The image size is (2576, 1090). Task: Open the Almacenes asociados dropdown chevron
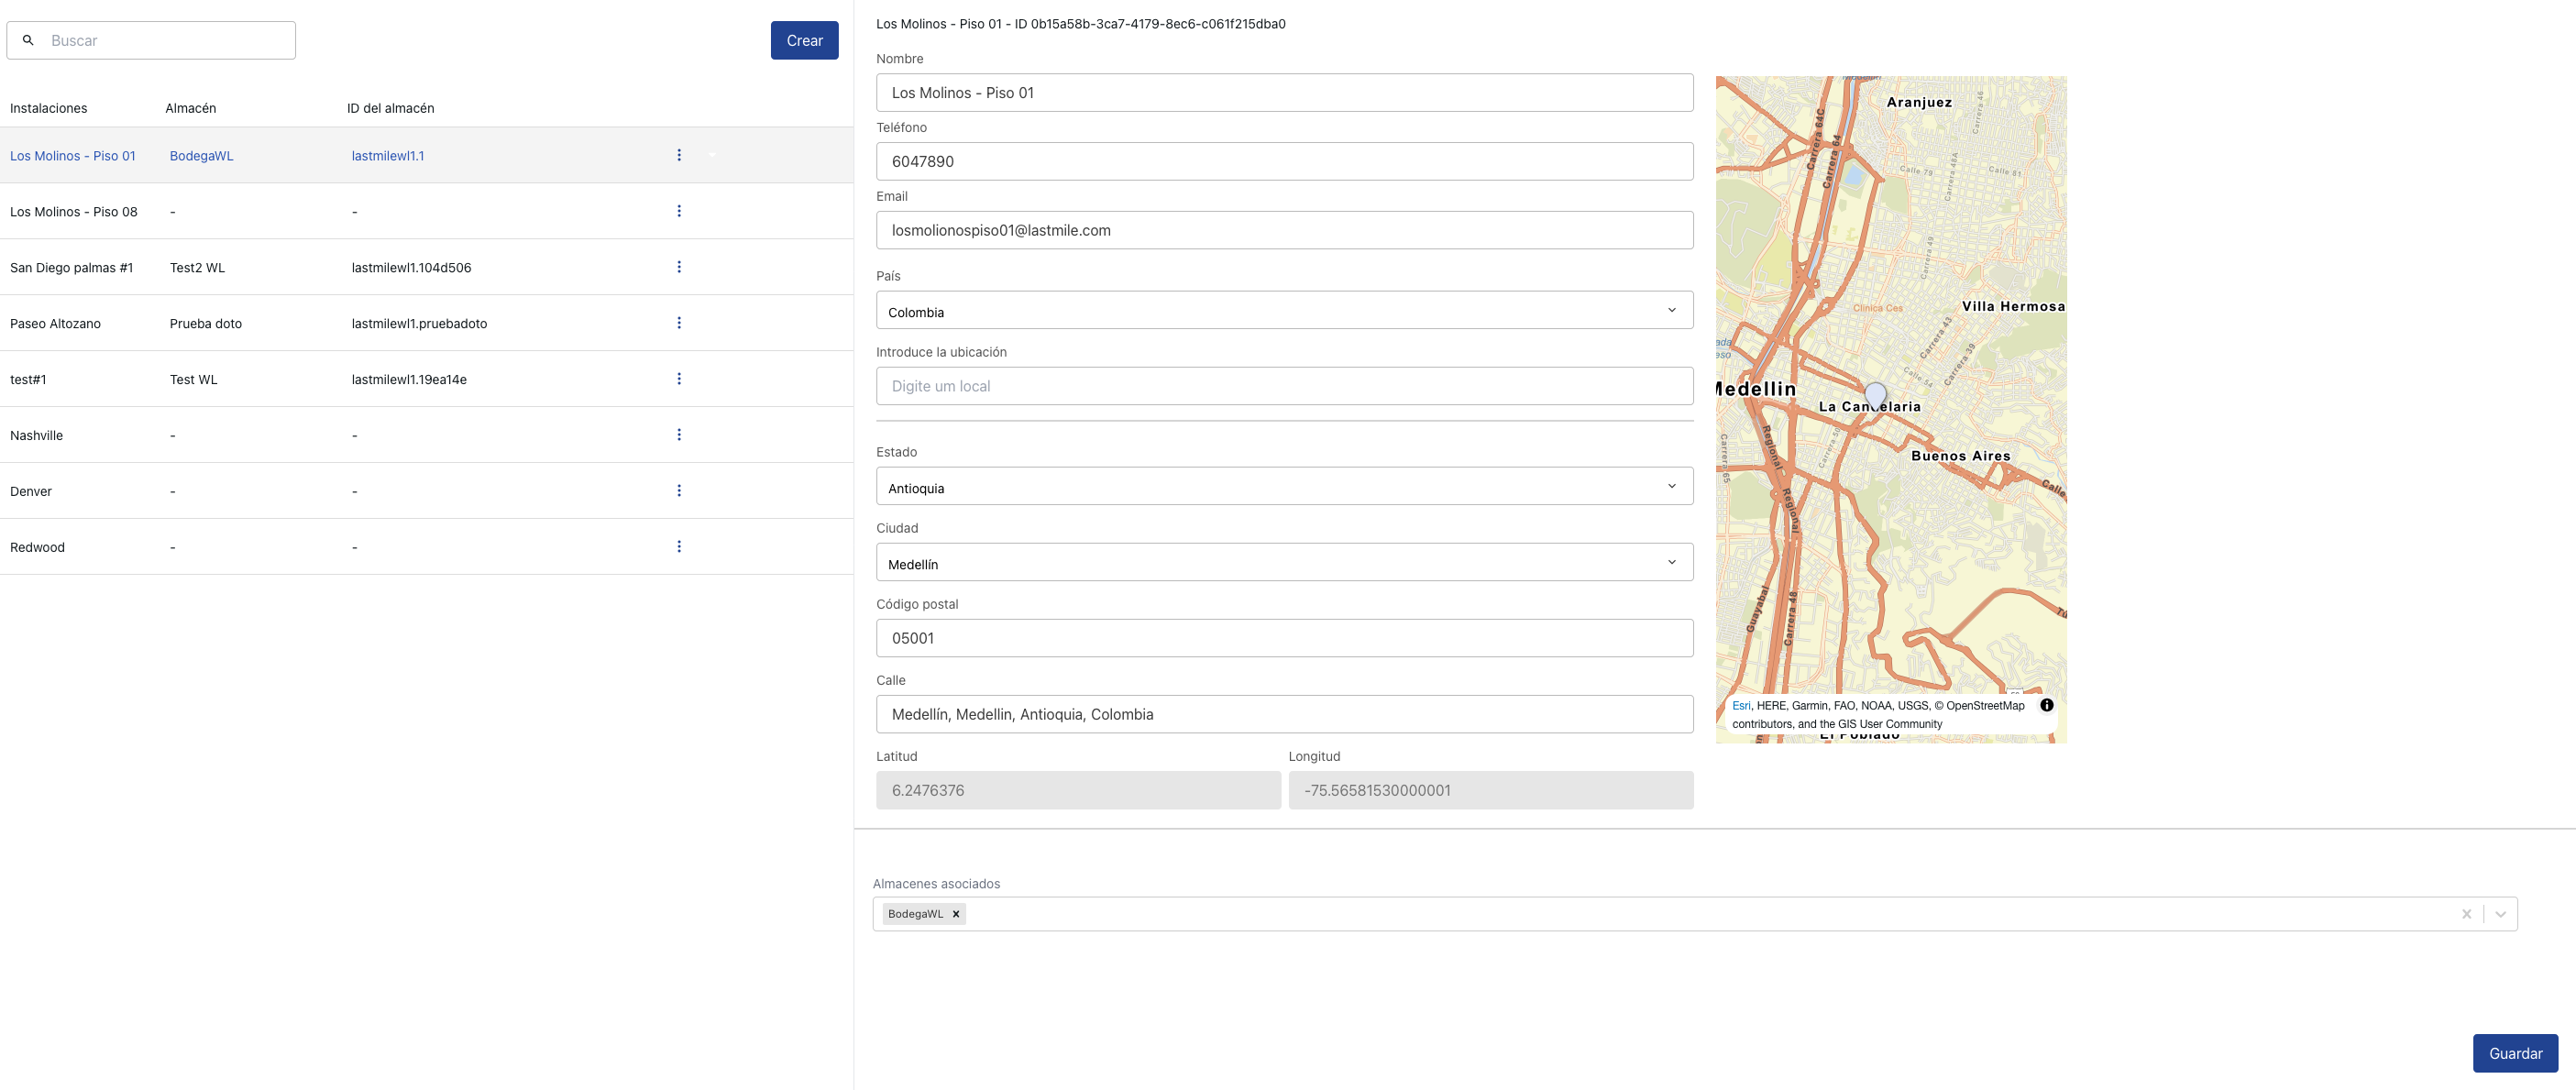(2501, 914)
